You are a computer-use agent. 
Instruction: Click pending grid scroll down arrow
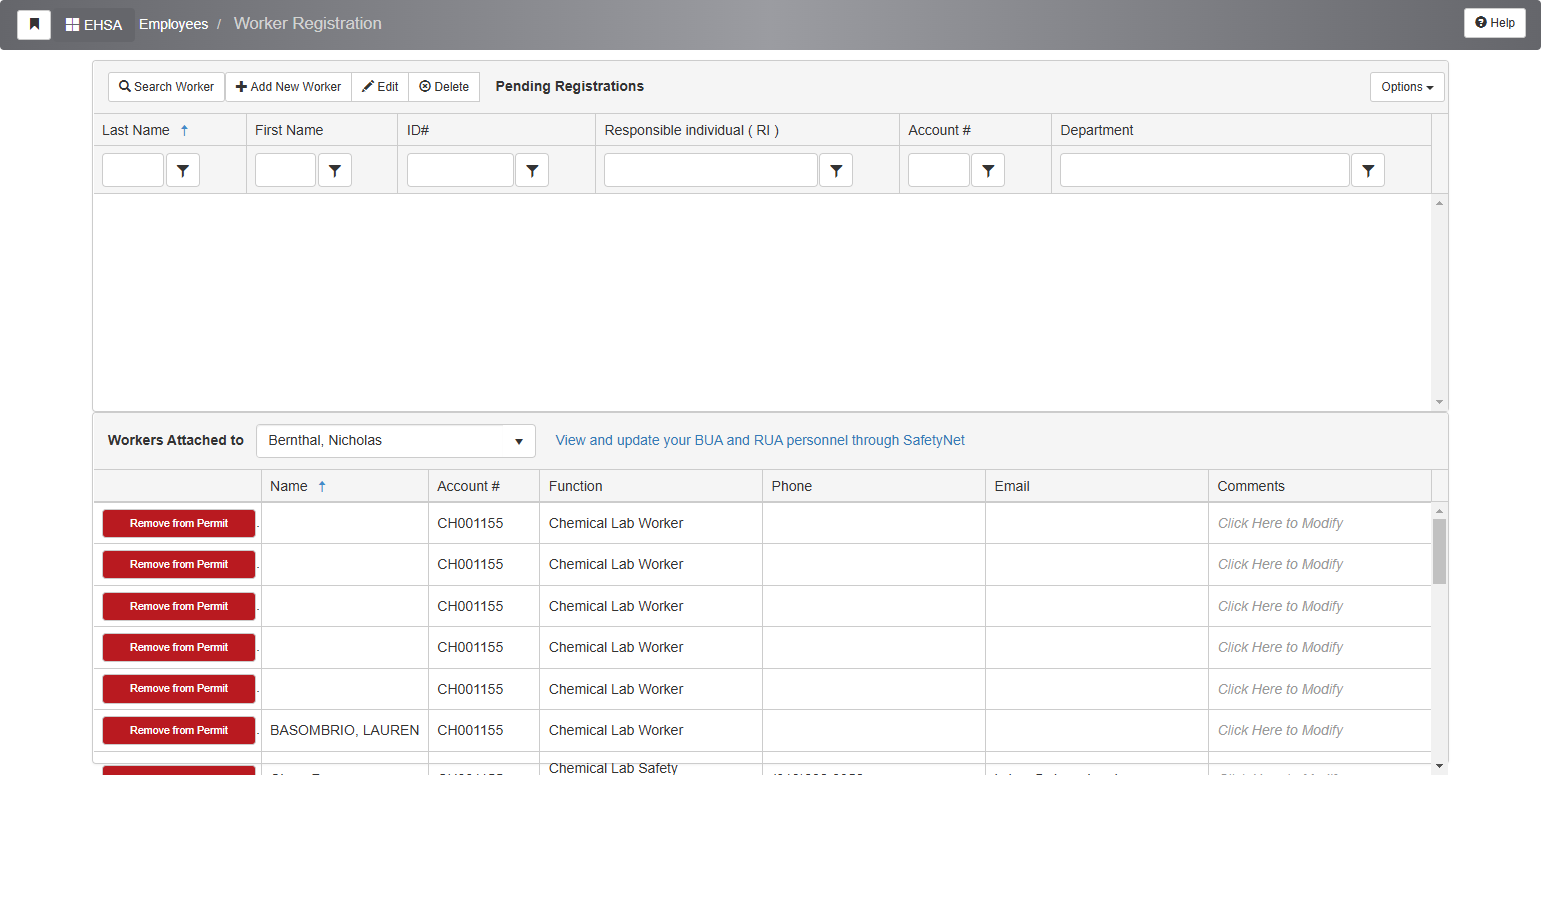click(1440, 402)
